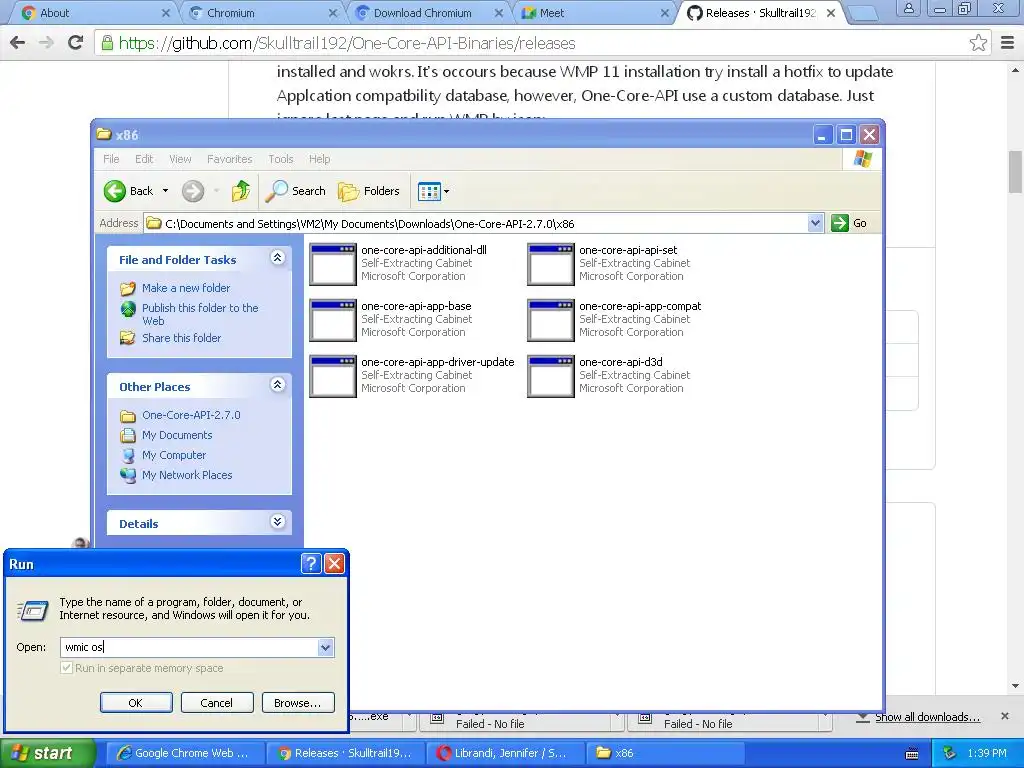
Task: Open the Windows Start menu
Action: pos(47,753)
